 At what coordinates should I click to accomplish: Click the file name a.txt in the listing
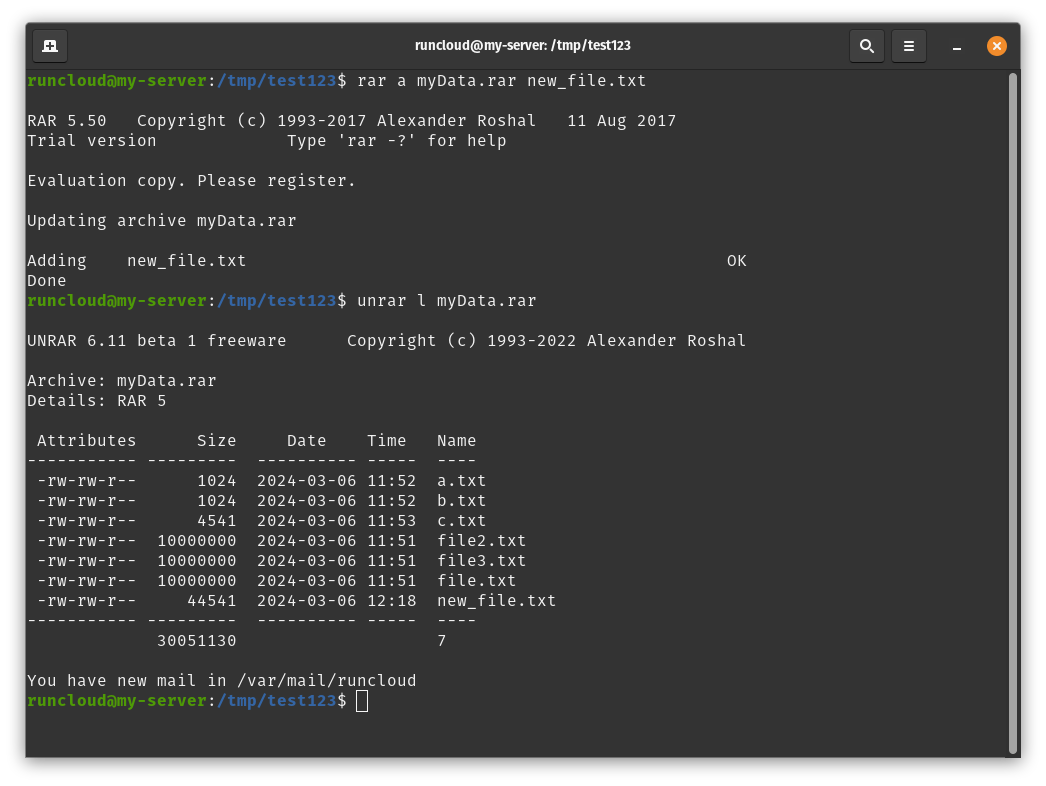coord(460,480)
